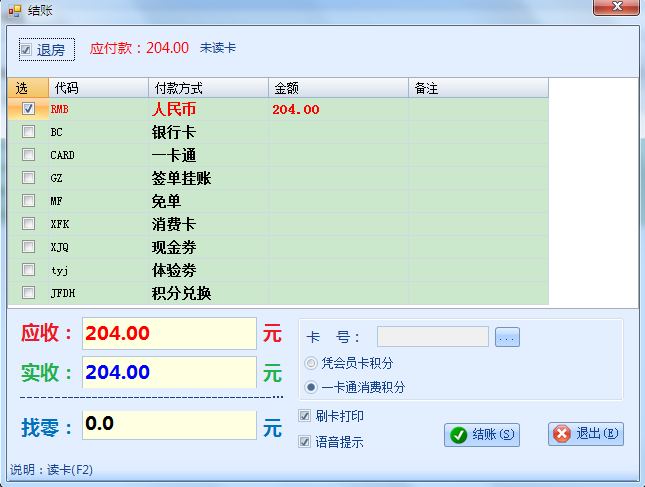Image resolution: width=645 pixels, height=487 pixels.
Task: Click the tyj code cell
Action: point(99,270)
